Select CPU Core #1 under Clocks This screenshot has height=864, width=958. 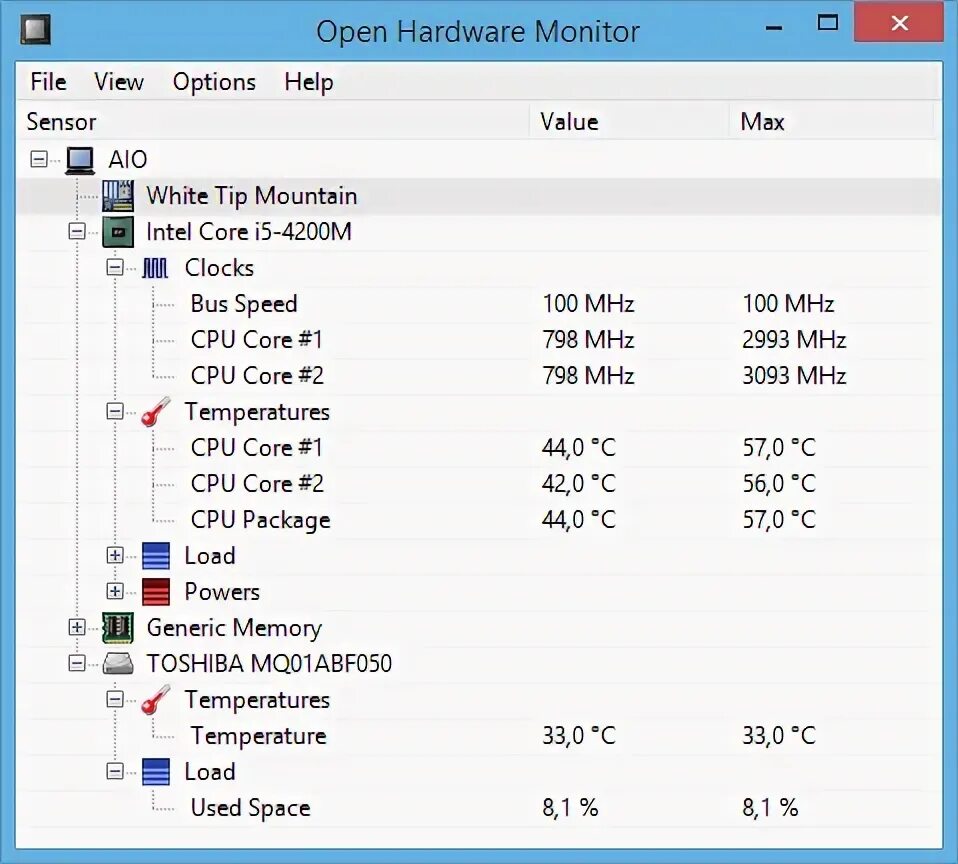coord(478,340)
